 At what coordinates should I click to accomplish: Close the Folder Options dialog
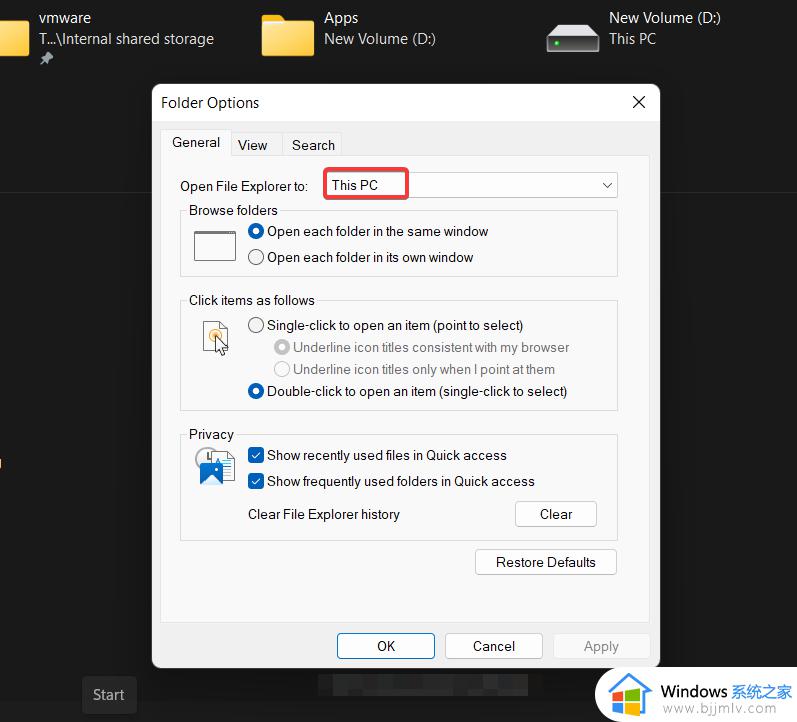click(638, 102)
